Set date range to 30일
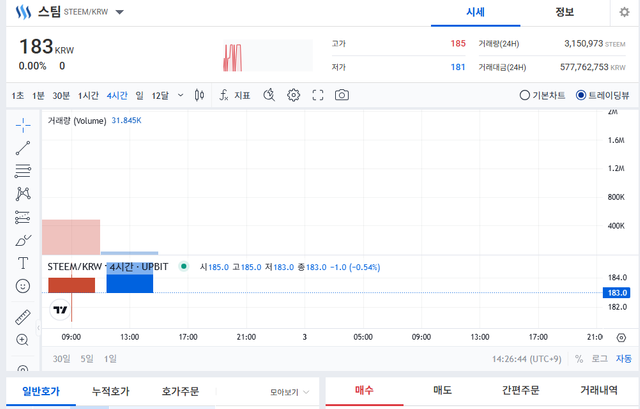This screenshot has height=409, width=640. tap(61, 359)
